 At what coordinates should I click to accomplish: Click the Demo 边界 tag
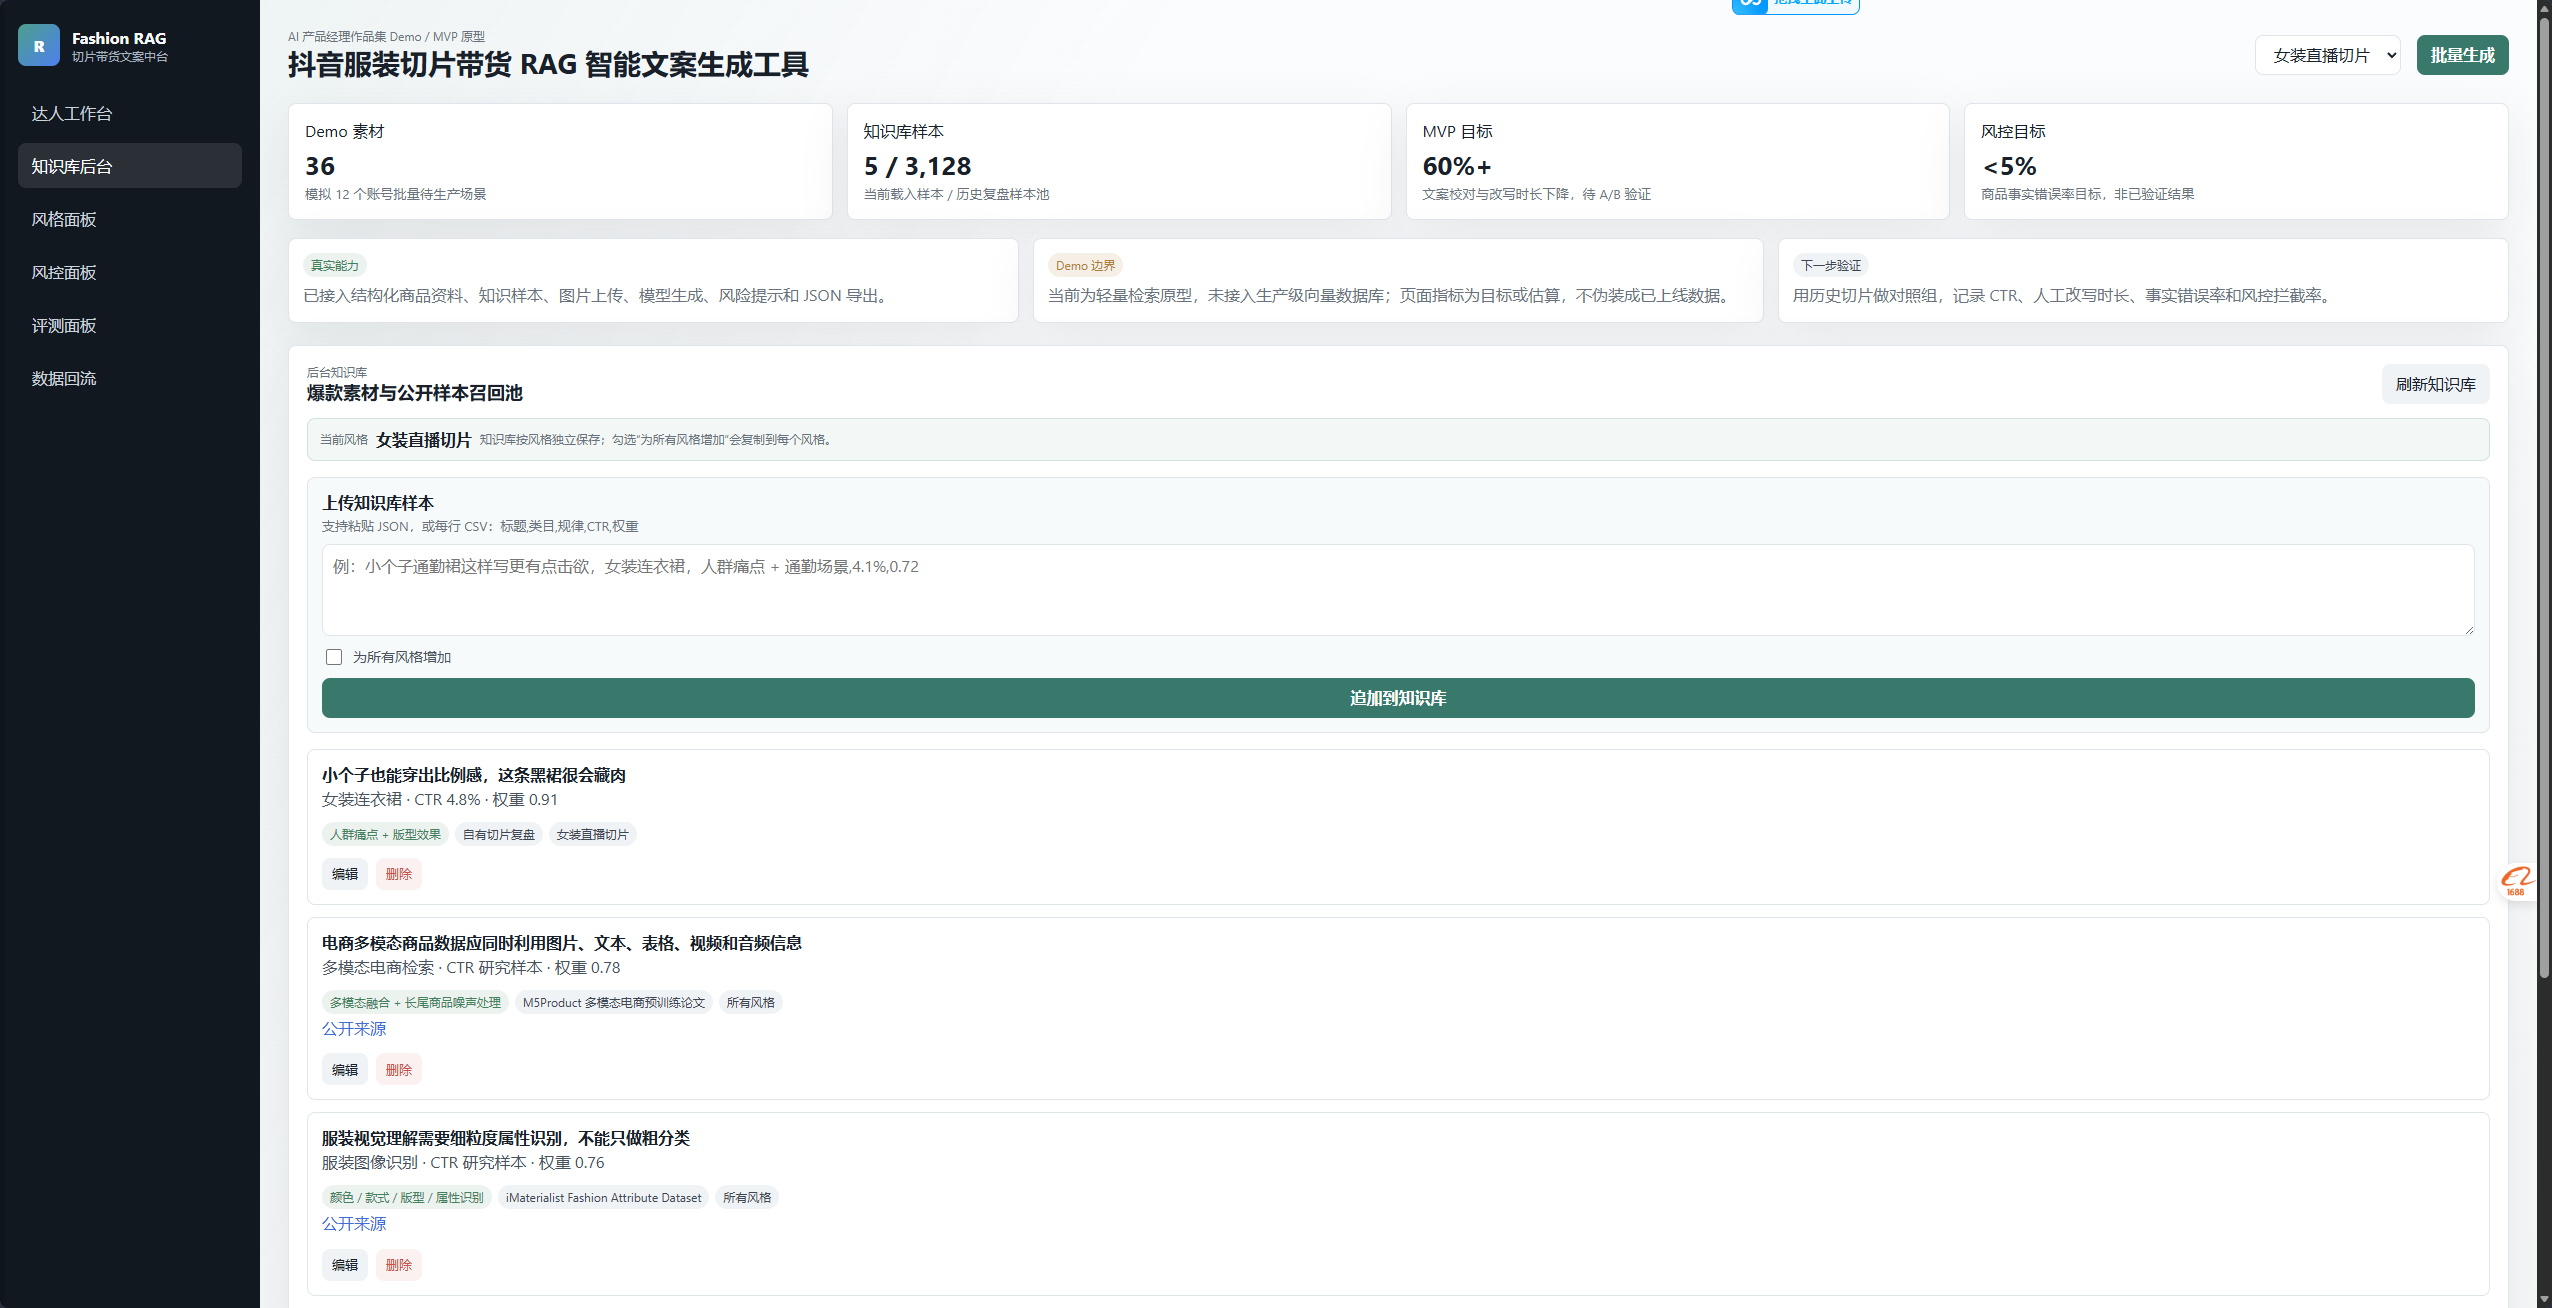pos(1085,265)
